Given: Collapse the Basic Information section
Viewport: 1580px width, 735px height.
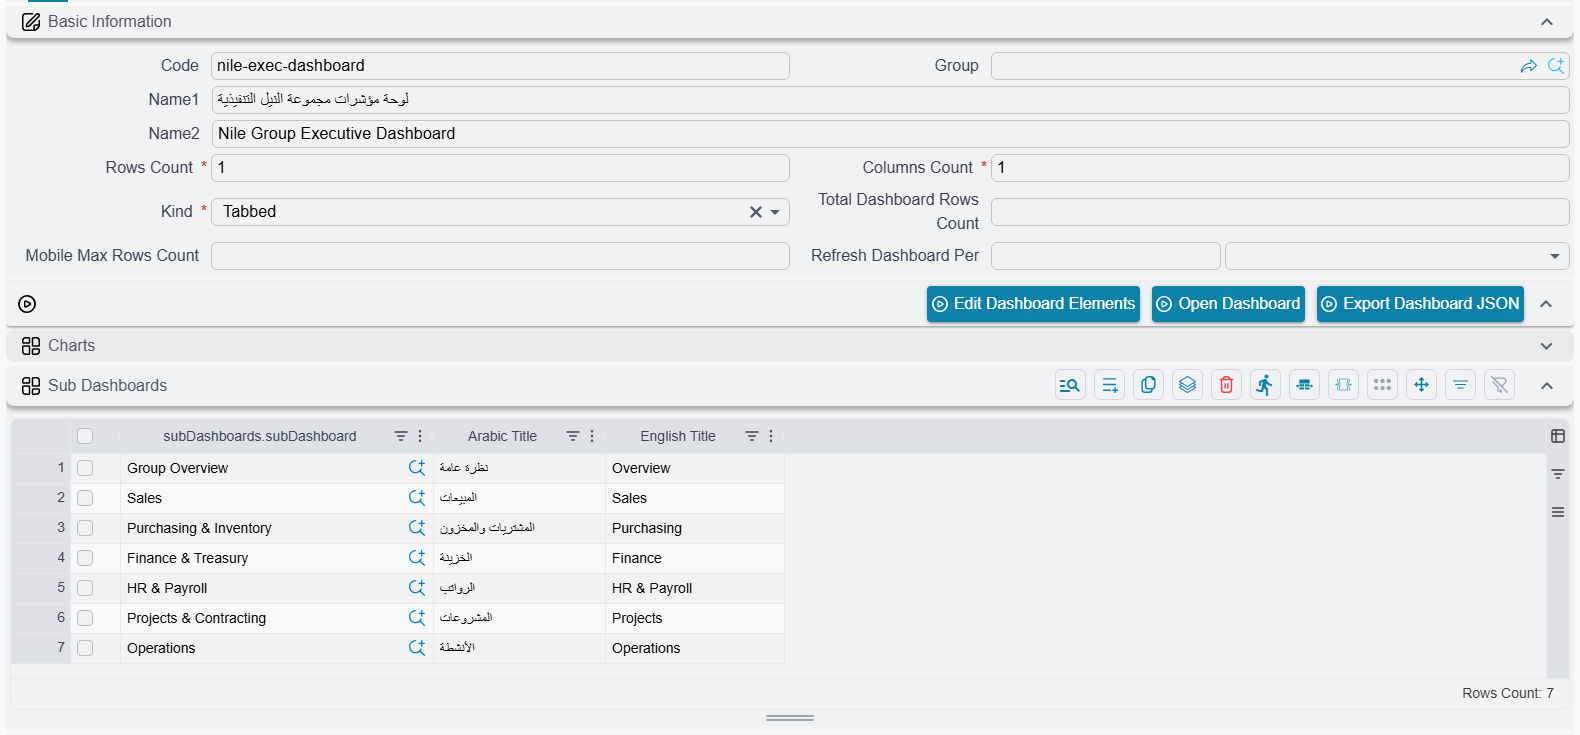Looking at the screenshot, I should point(1547,22).
